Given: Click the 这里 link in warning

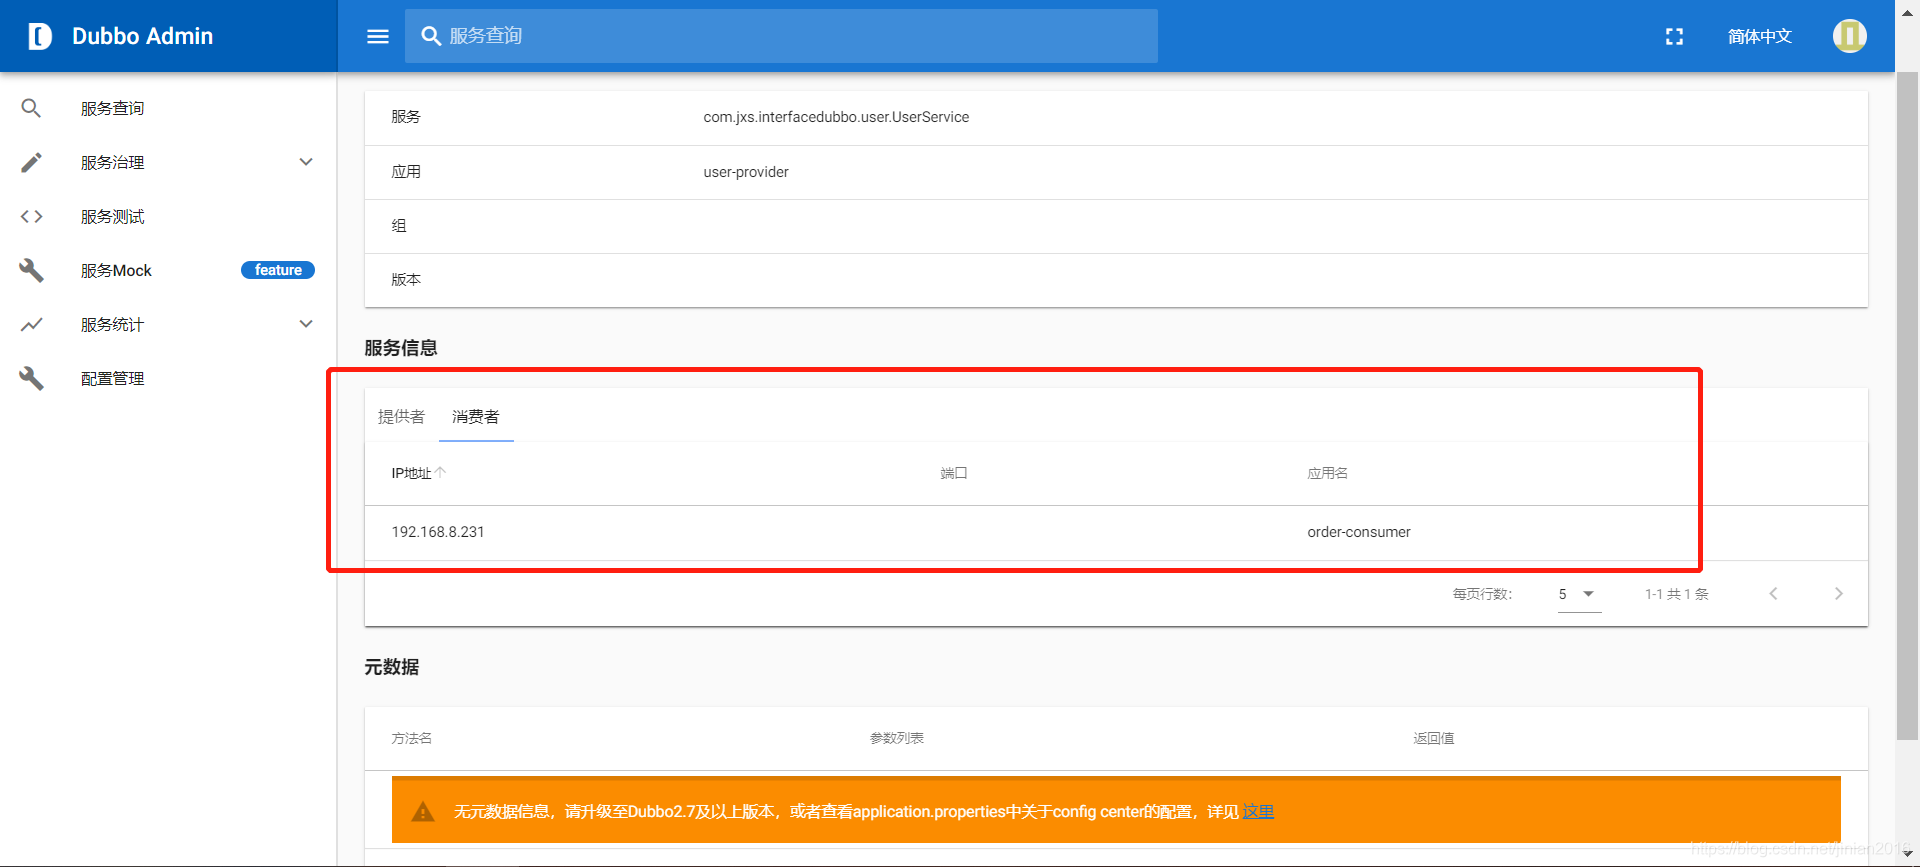Looking at the screenshot, I should click(1258, 811).
